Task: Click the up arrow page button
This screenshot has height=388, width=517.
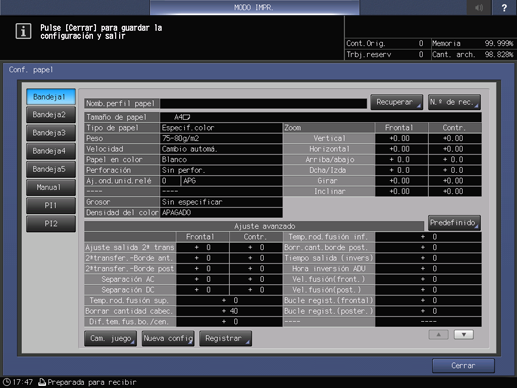Action: 438,335
